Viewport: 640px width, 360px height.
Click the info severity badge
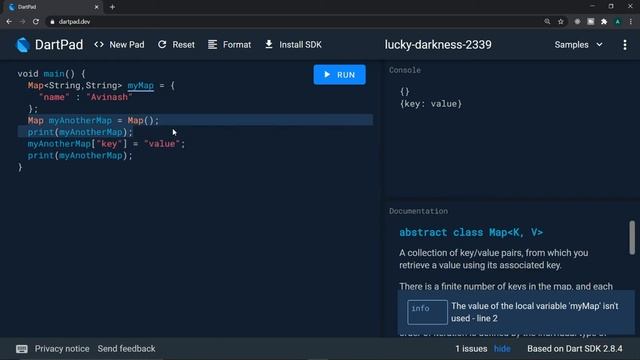click(427, 312)
